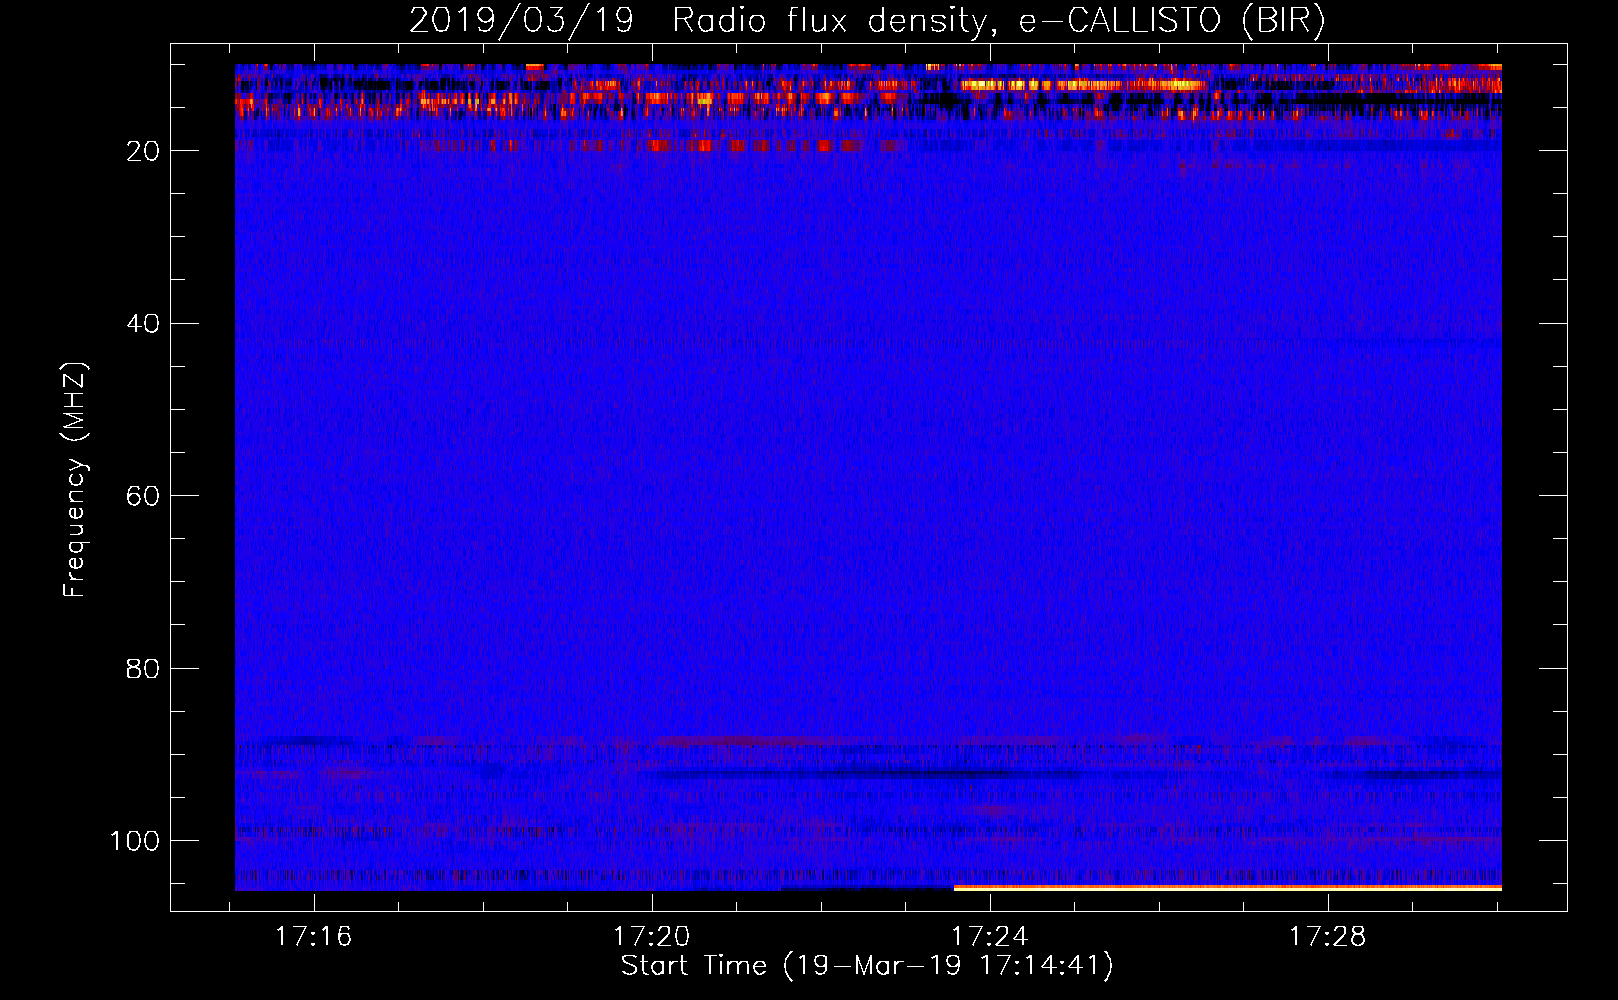Click the '20' frequency tick label
This screenshot has height=1000, width=1618.
point(143,151)
